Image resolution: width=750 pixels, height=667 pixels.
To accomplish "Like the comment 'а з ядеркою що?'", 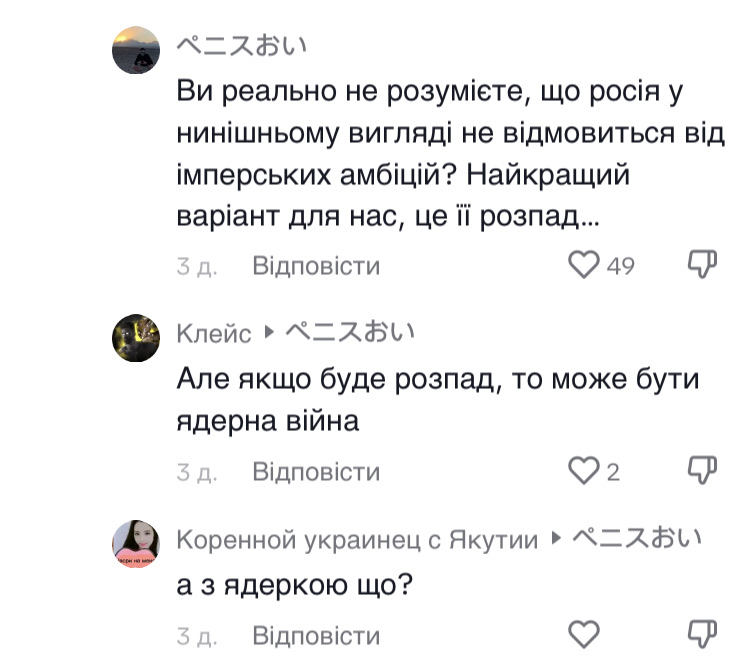I will pos(583,634).
